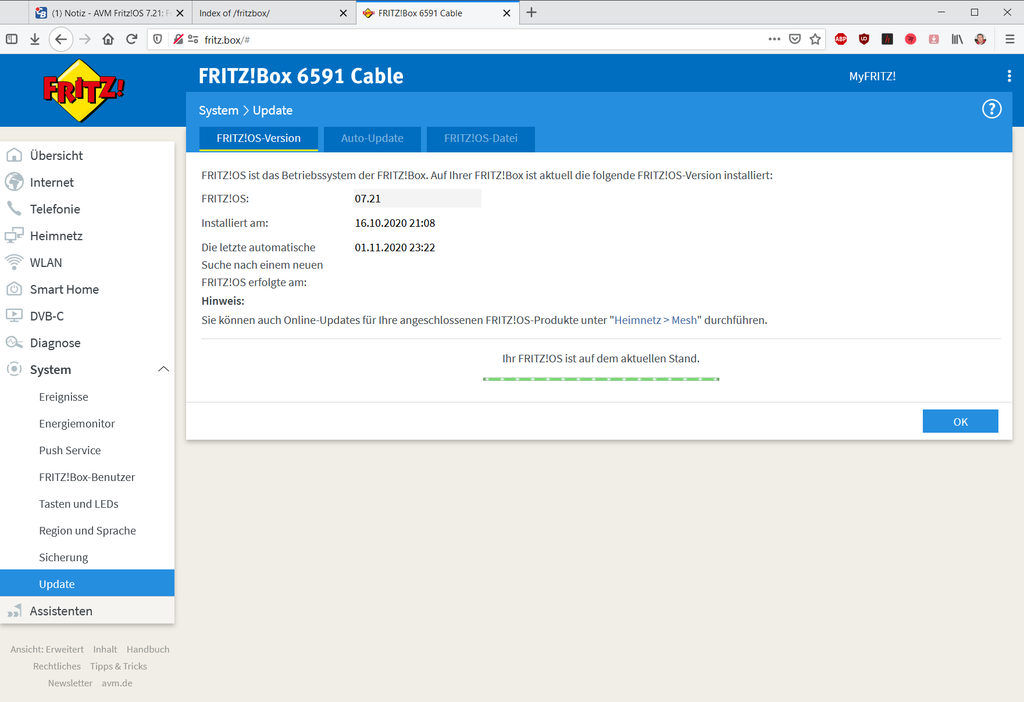Open the Handbuch footer link

pyautogui.click(x=148, y=649)
